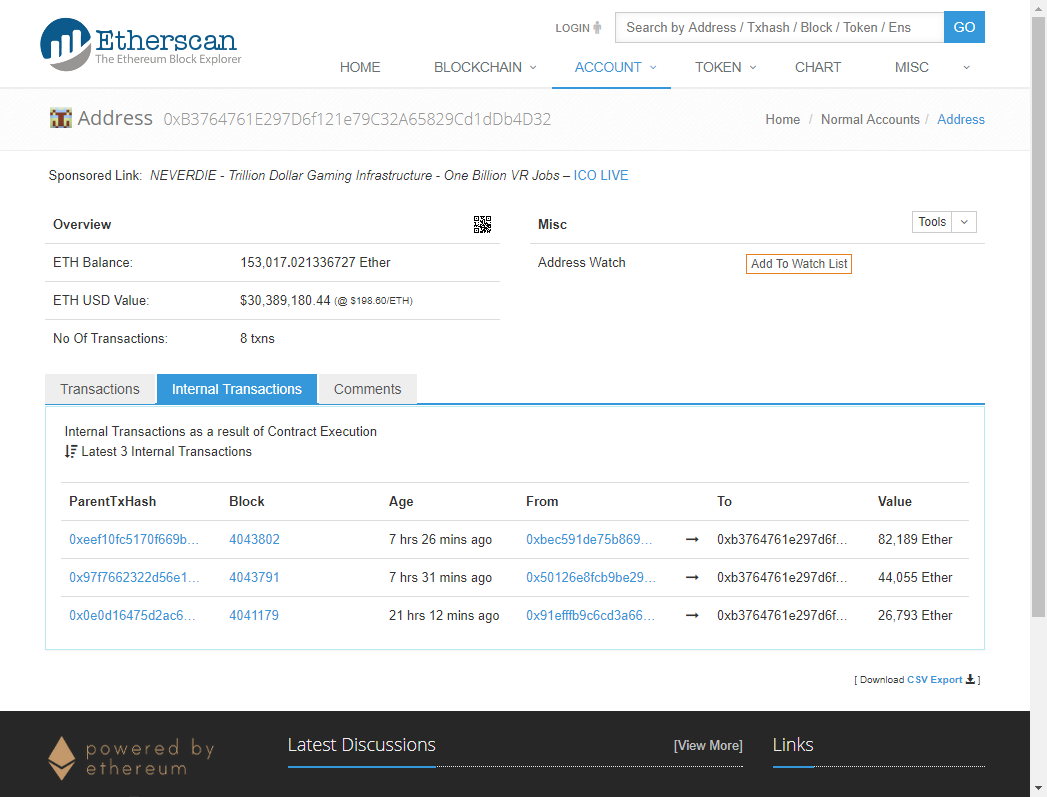Click the address identicon next to Address heading
The height and width of the screenshot is (797, 1047).
click(60, 118)
